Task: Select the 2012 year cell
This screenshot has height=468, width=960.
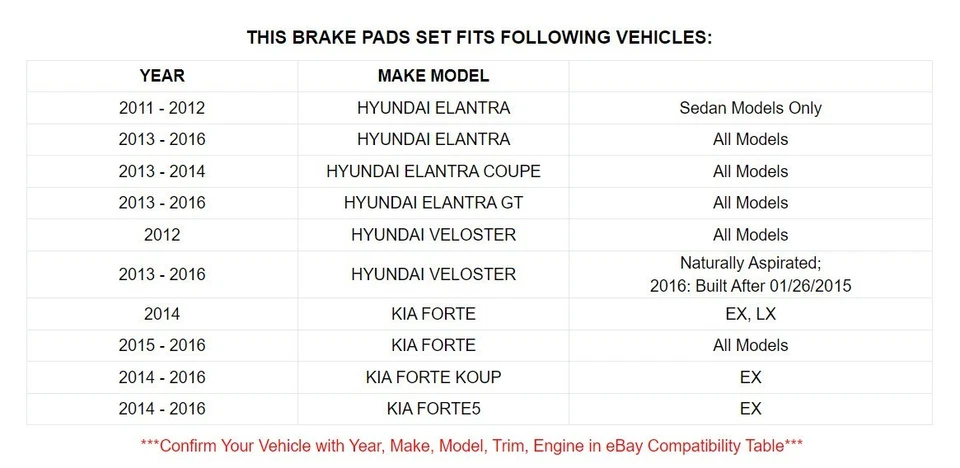Action: pyautogui.click(x=161, y=235)
